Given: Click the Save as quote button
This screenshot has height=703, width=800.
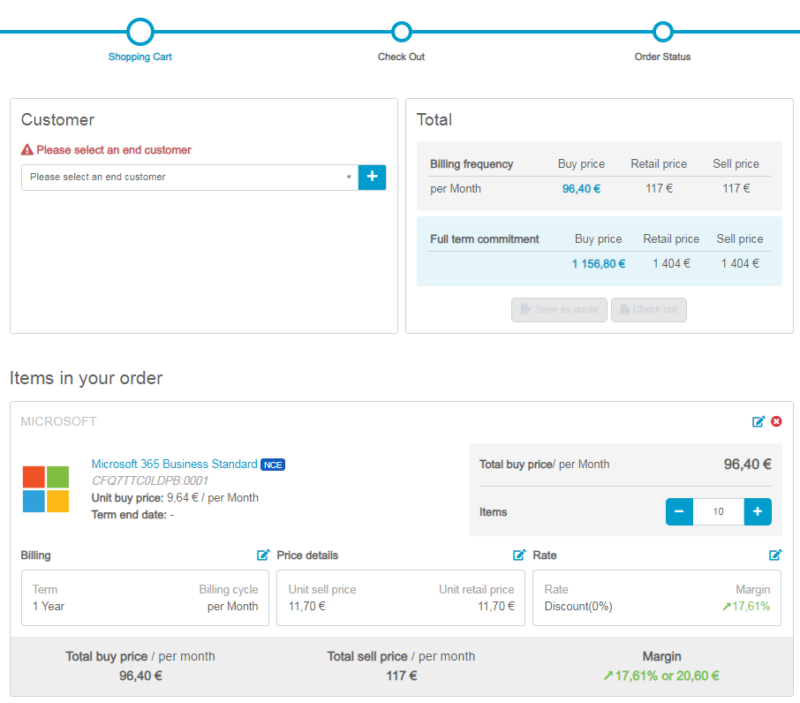Looking at the screenshot, I should tap(559, 310).
